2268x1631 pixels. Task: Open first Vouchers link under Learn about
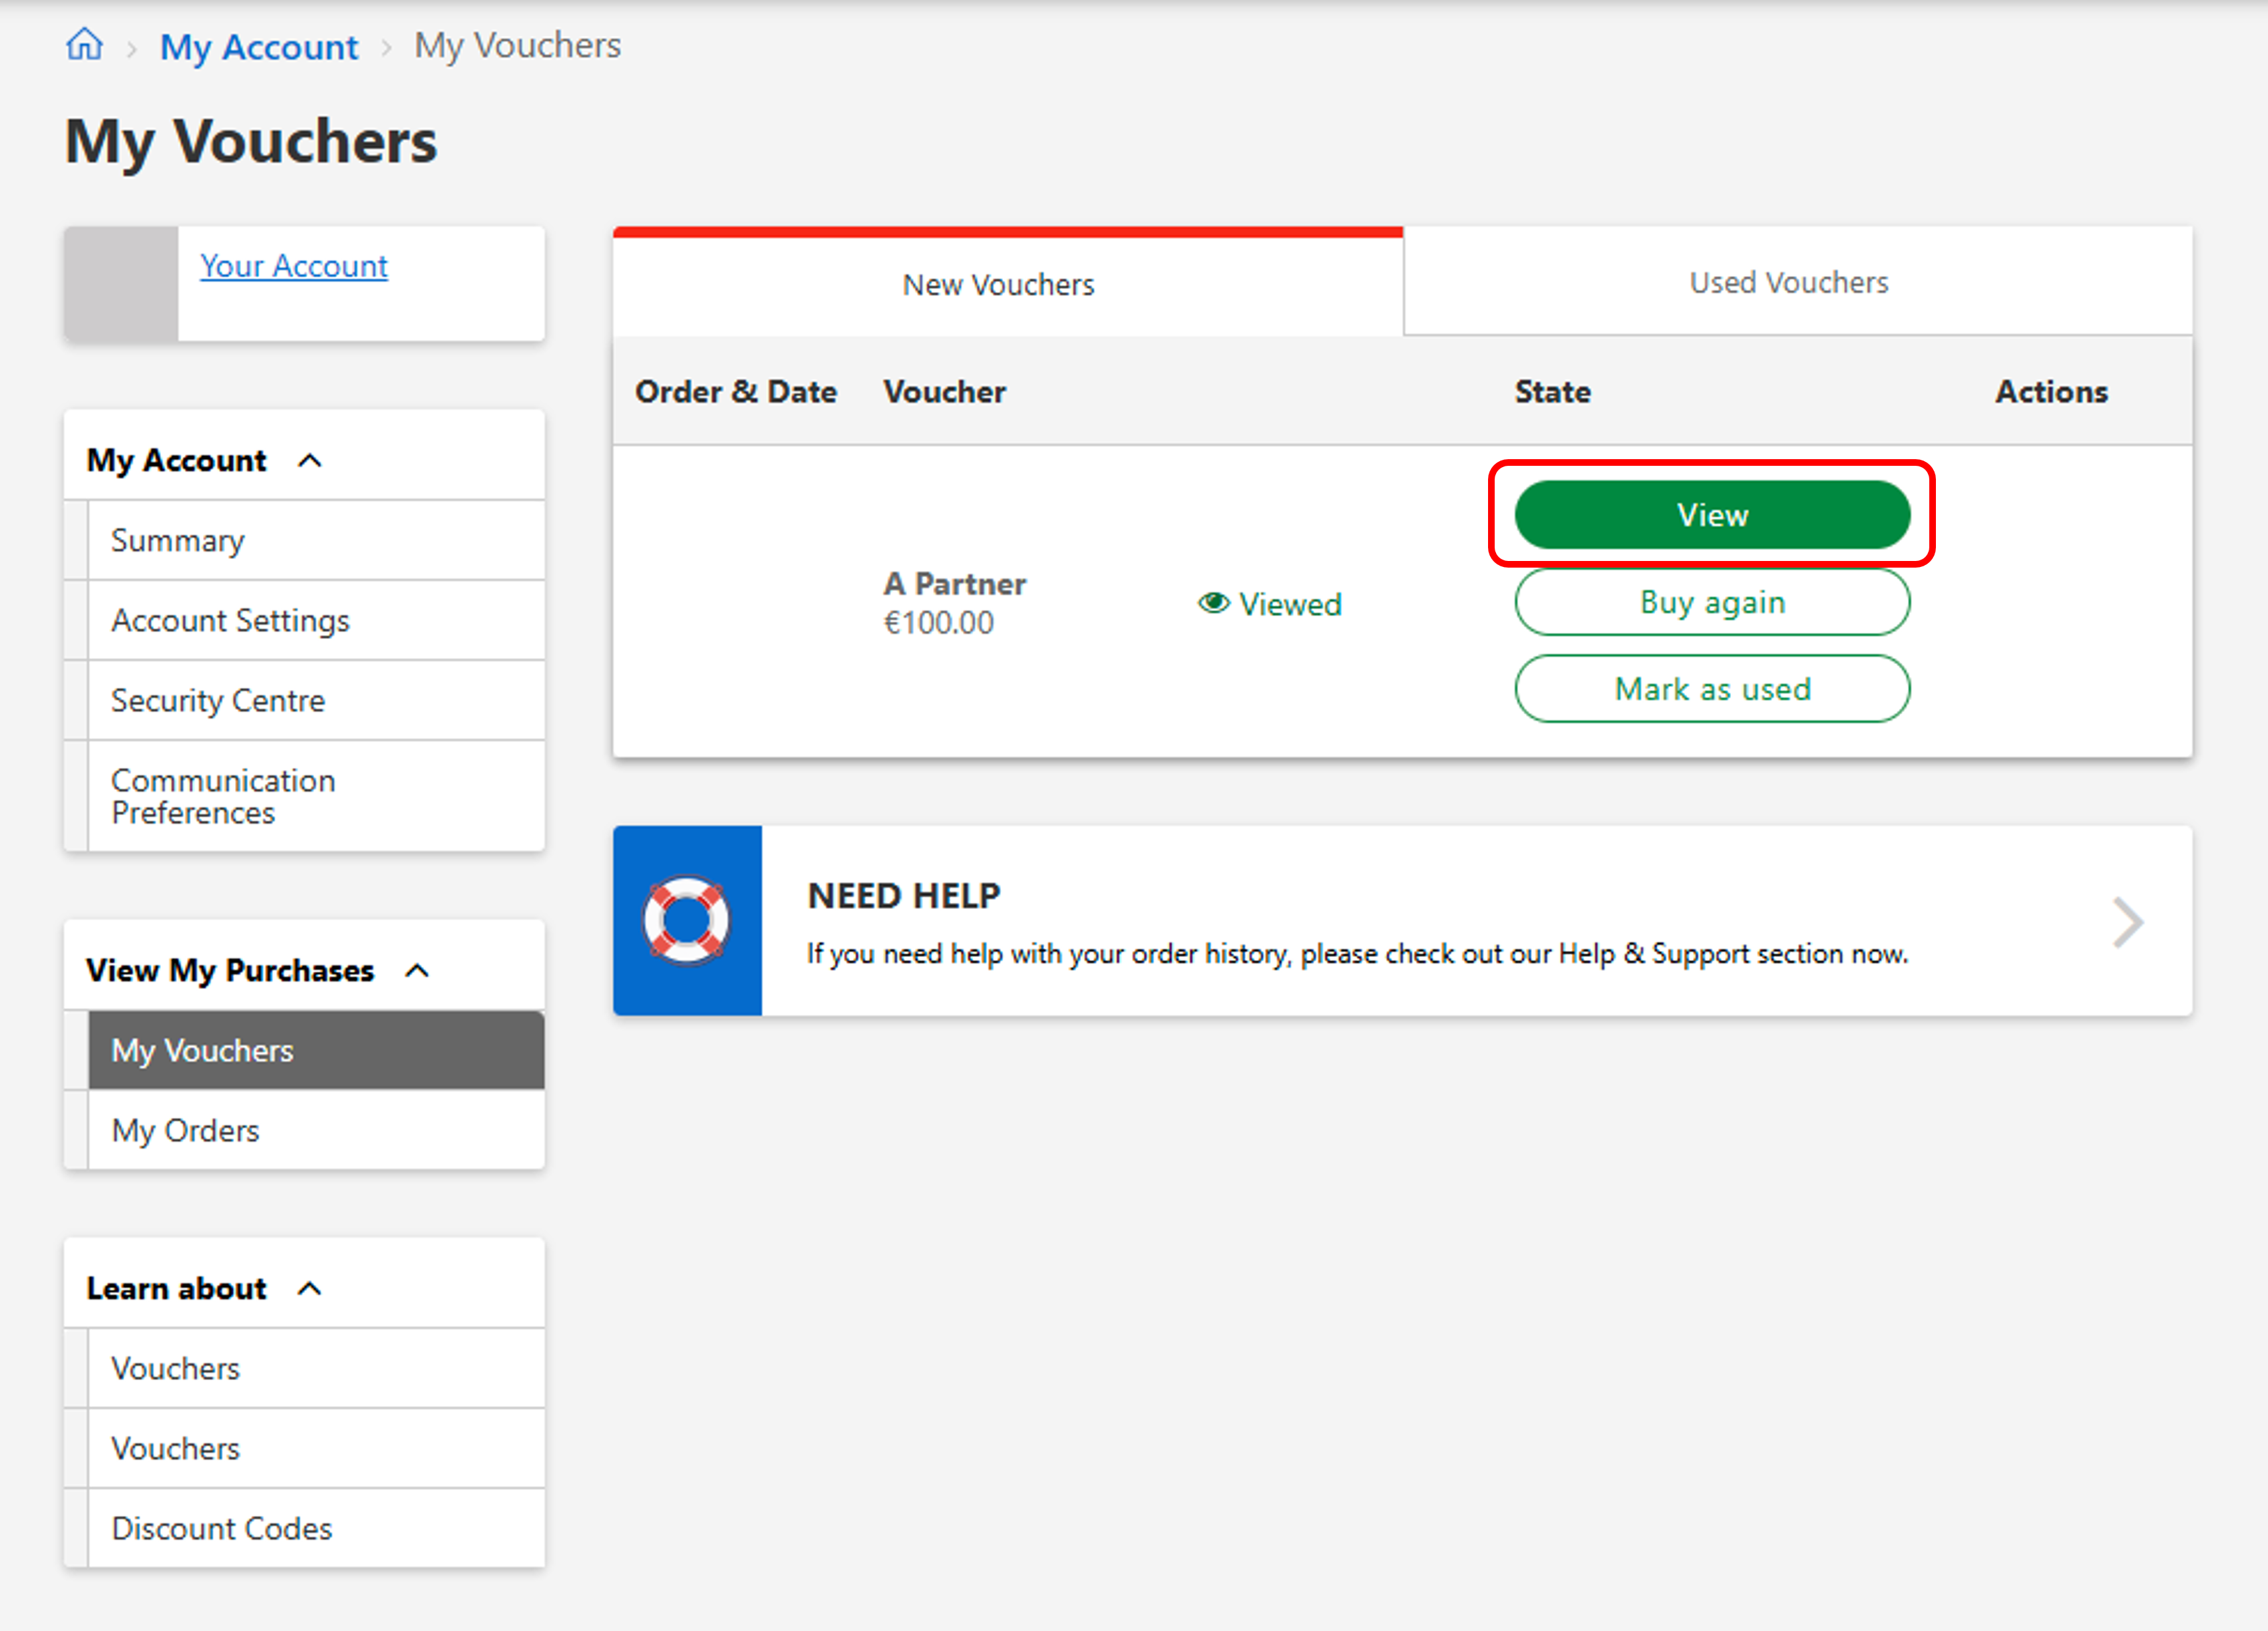[316, 1368]
